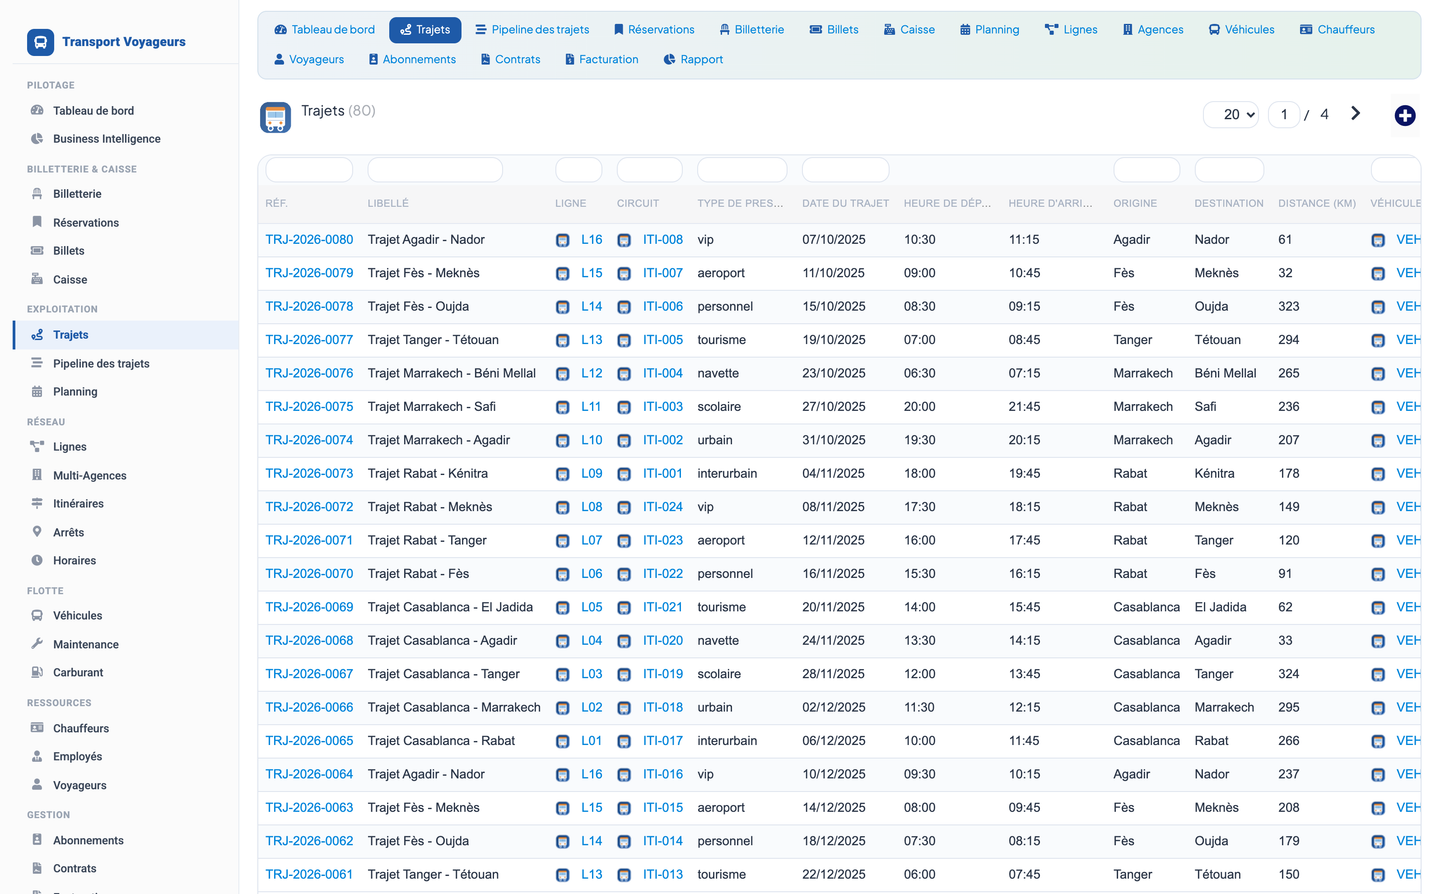Click the Billets ticket icon in sidebar
This screenshot has width=1445, height=894.
[x=37, y=251]
